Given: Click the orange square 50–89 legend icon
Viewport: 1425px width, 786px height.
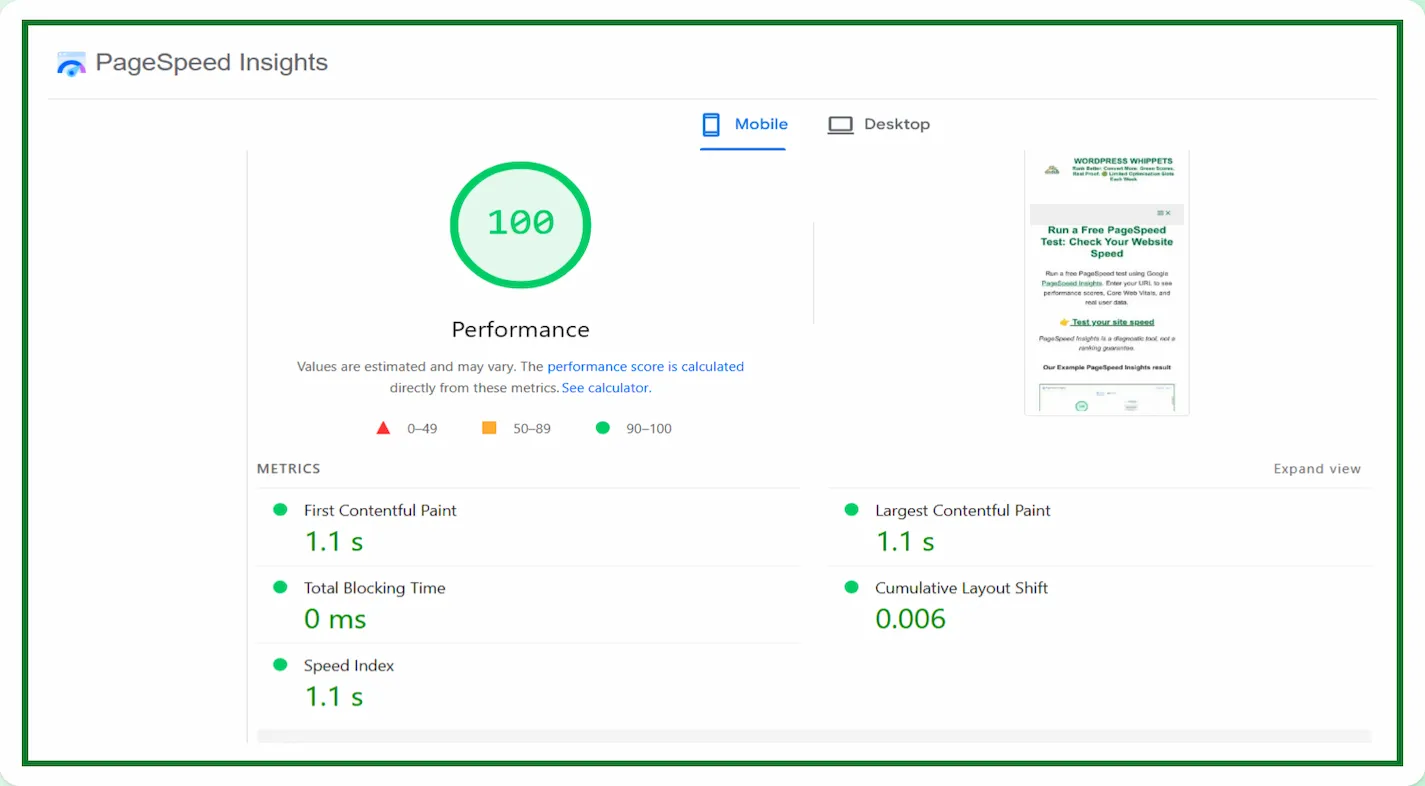Looking at the screenshot, I should (x=489, y=428).
